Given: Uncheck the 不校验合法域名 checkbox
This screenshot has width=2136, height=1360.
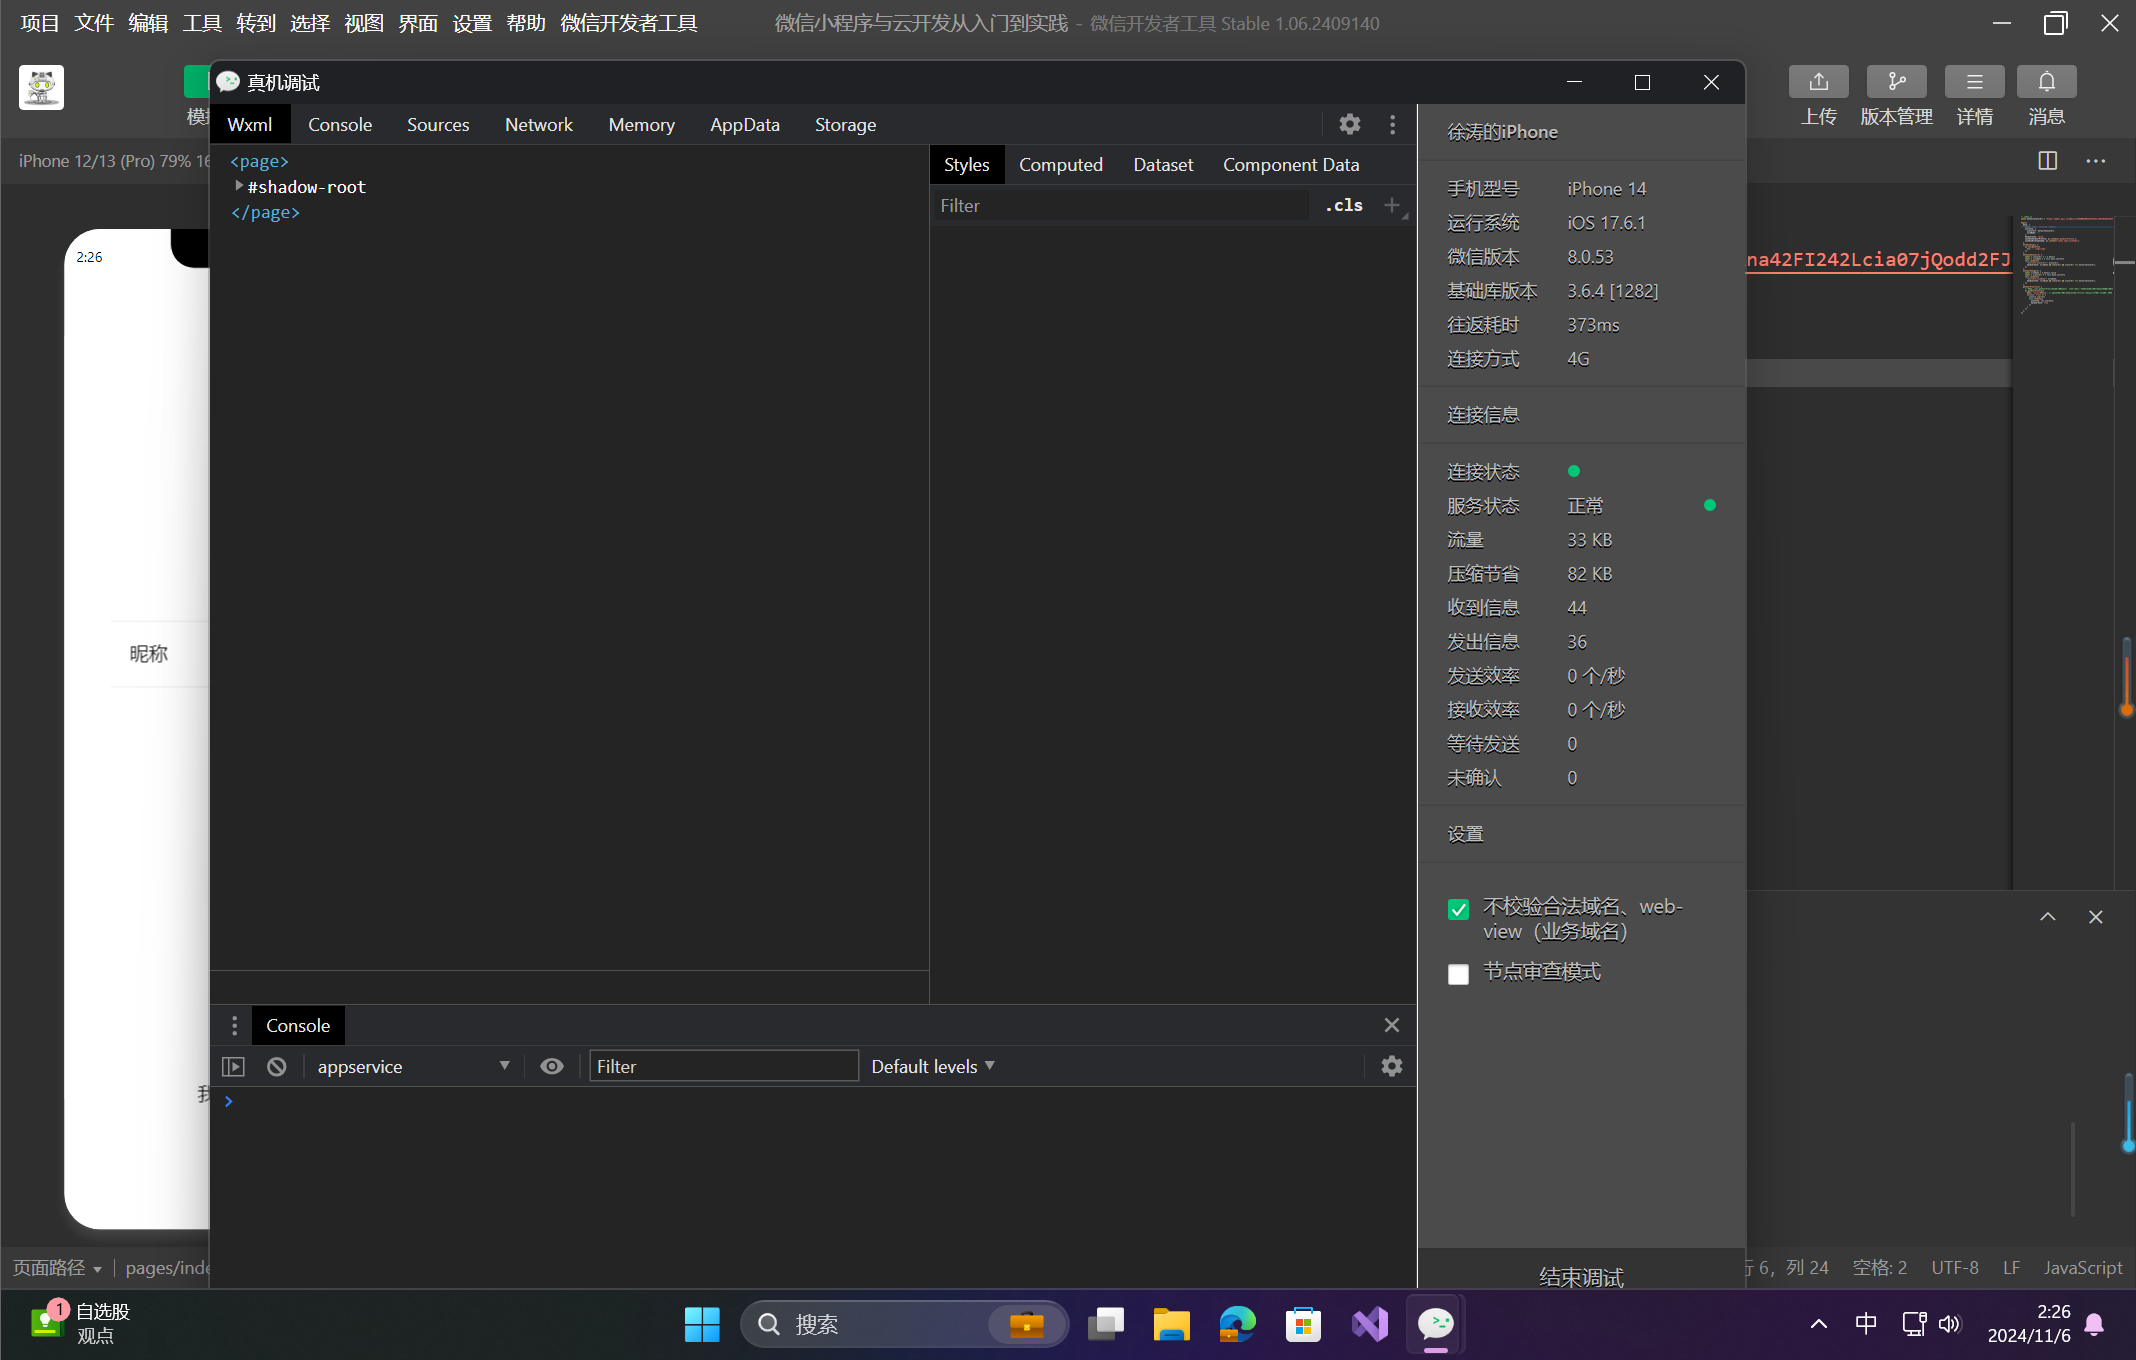Looking at the screenshot, I should [x=1458, y=909].
